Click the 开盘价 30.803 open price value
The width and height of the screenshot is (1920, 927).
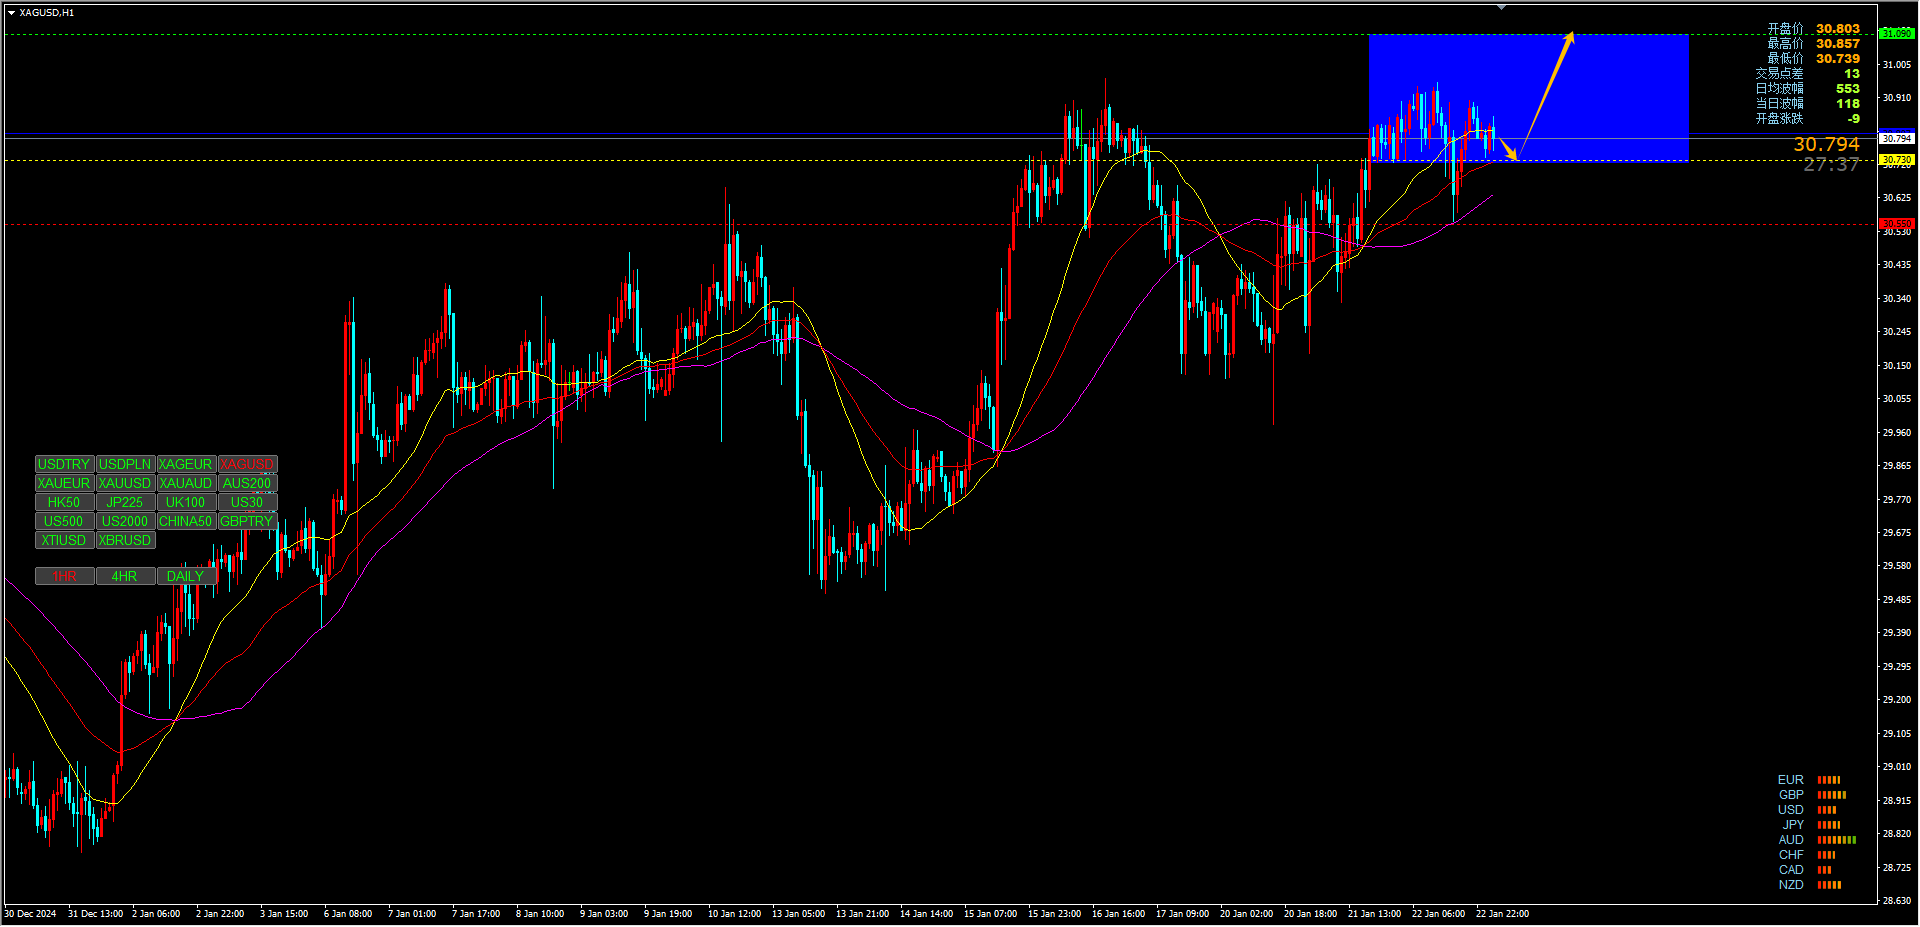pyautogui.click(x=1838, y=29)
